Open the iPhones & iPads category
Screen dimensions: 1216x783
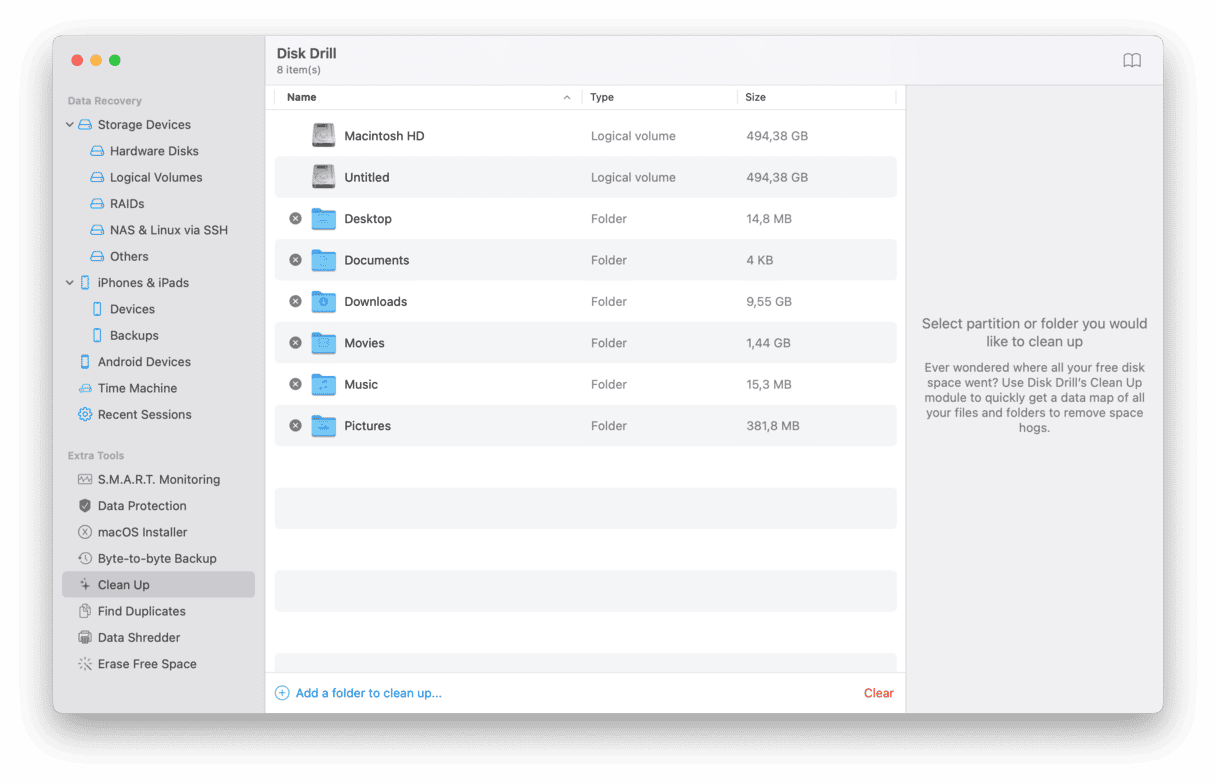click(143, 283)
